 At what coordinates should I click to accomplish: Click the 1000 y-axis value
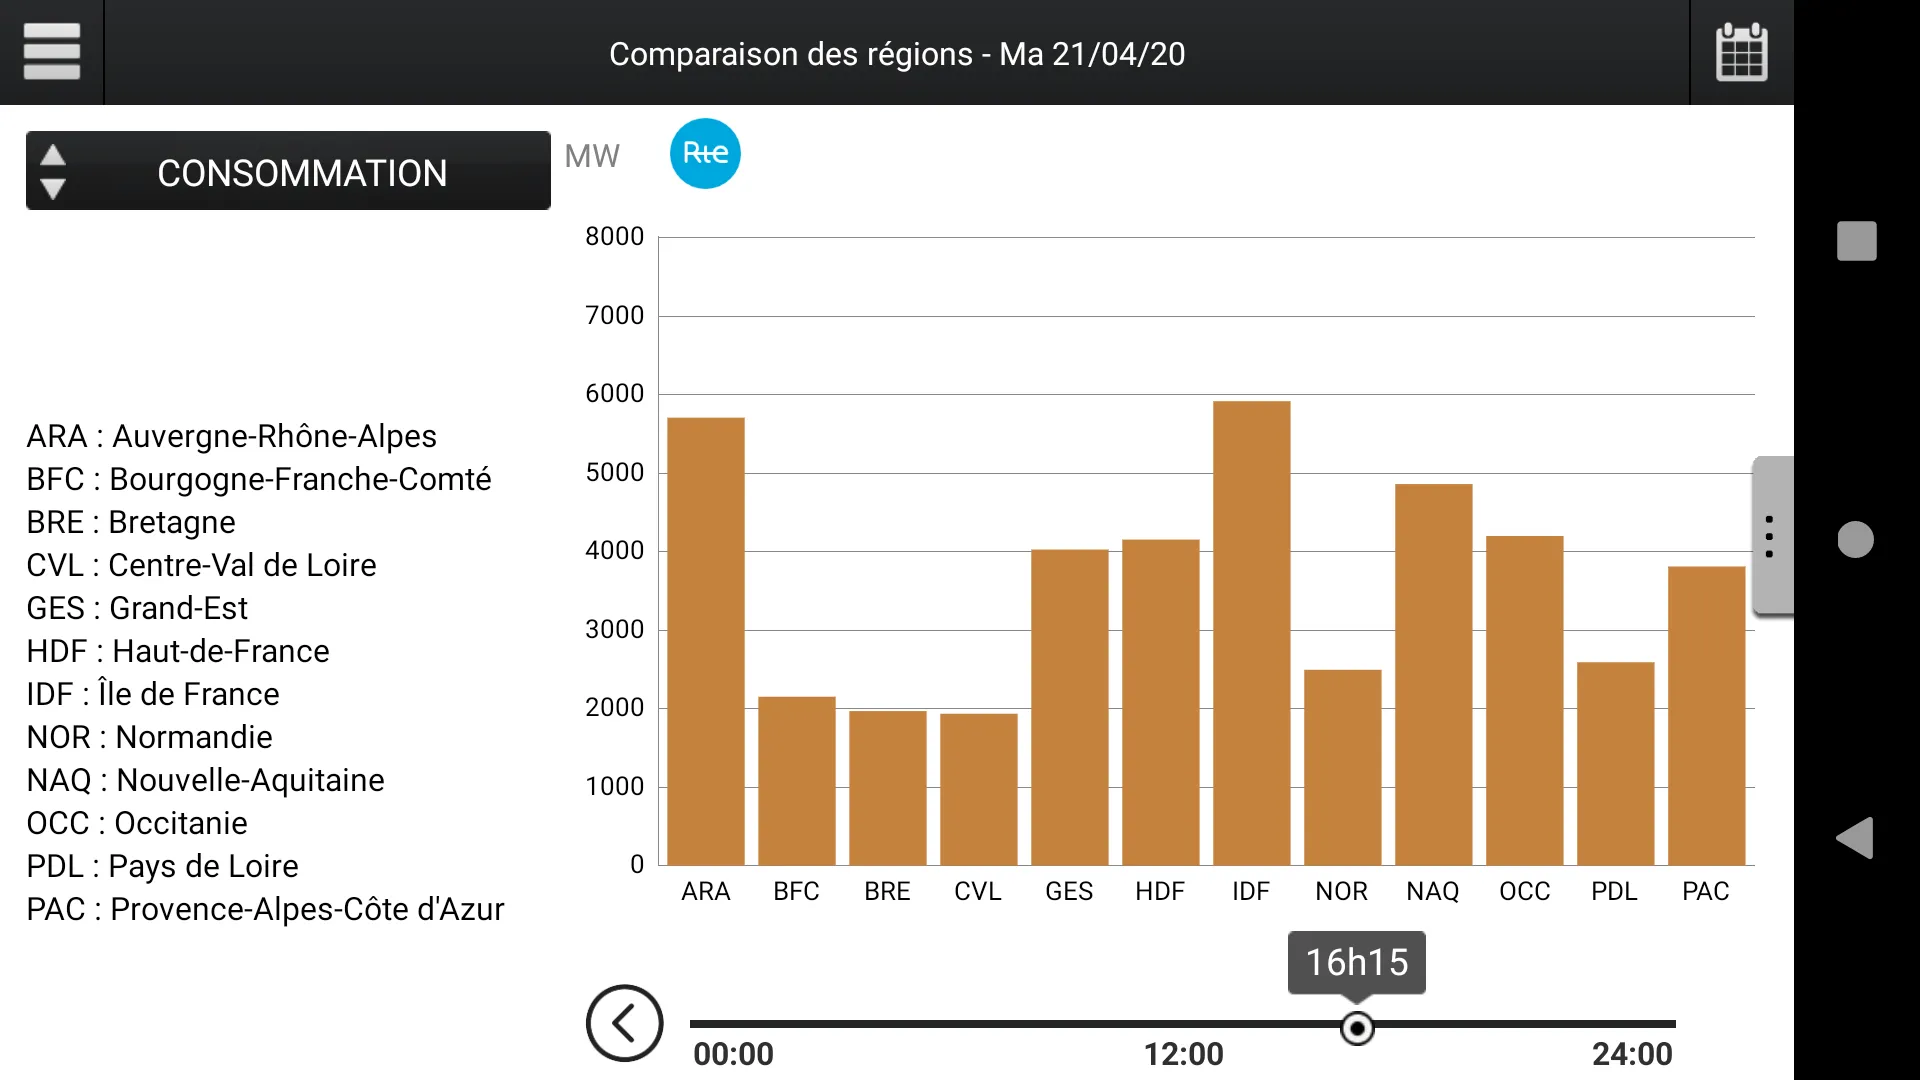point(615,787)
